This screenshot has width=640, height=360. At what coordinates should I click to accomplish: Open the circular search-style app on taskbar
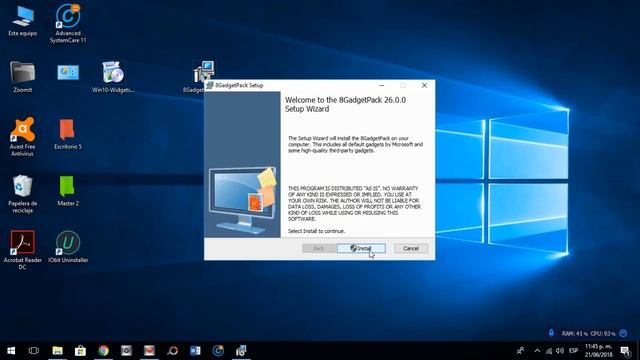(173, 351)
